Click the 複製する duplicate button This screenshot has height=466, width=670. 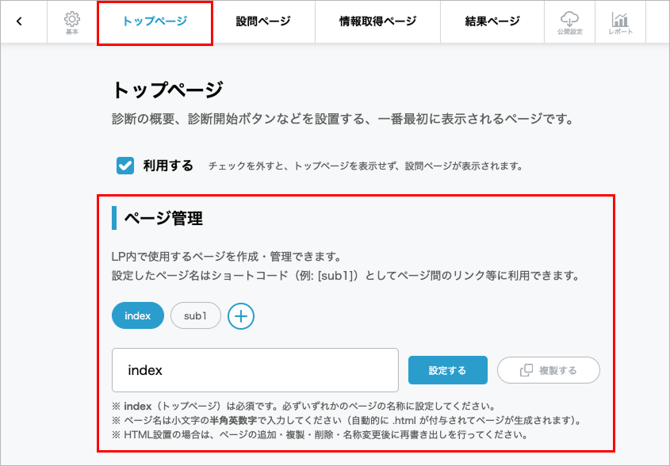pyautogui.click(x=548, y=370)
